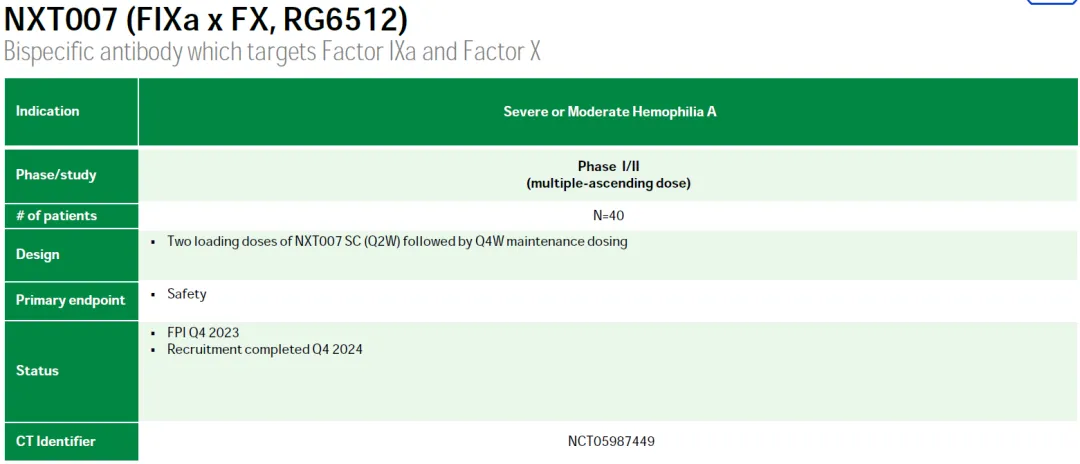The width and height of the screenshot is (1080, 464).
Task: Select the bispecific antibody subtitle text
Action: coord(272,52)
